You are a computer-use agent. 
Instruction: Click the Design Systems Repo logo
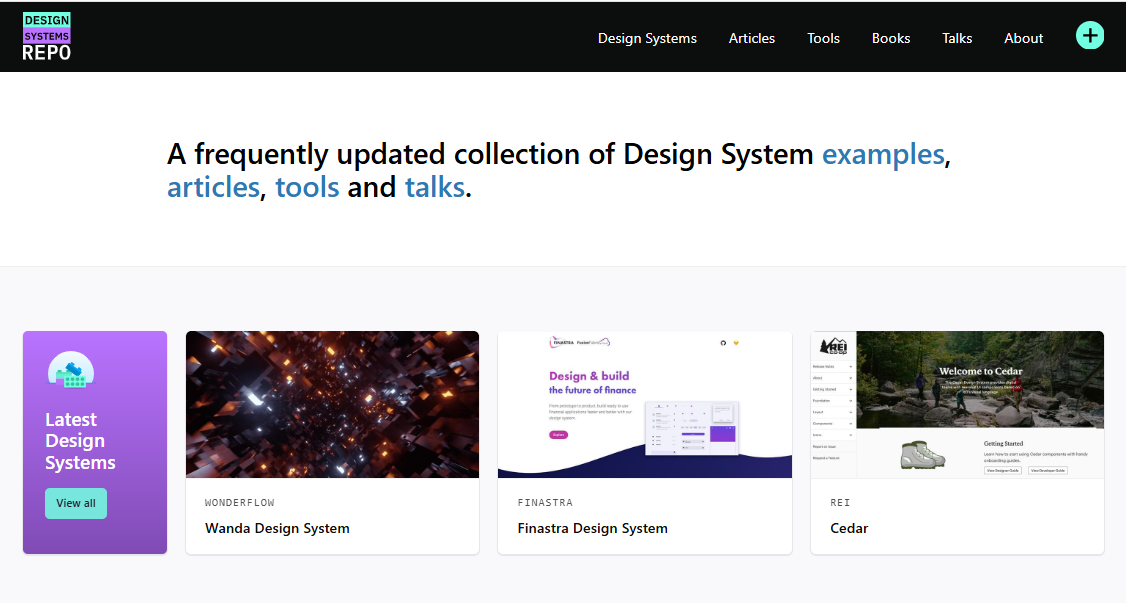click(x=47, y=37)
